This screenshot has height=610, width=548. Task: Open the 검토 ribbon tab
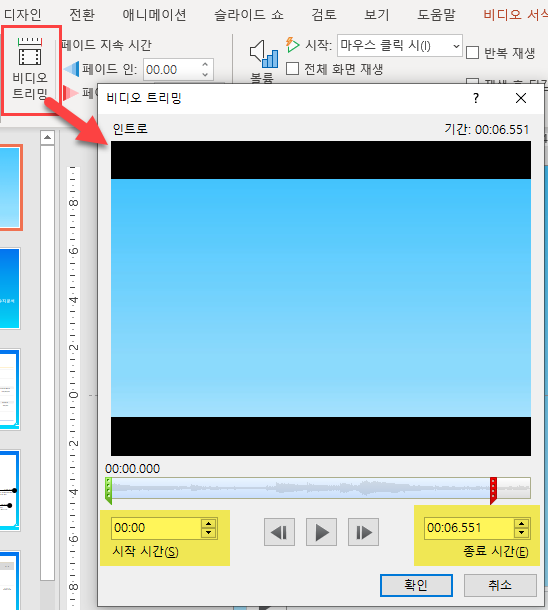(x=324, y=15)
